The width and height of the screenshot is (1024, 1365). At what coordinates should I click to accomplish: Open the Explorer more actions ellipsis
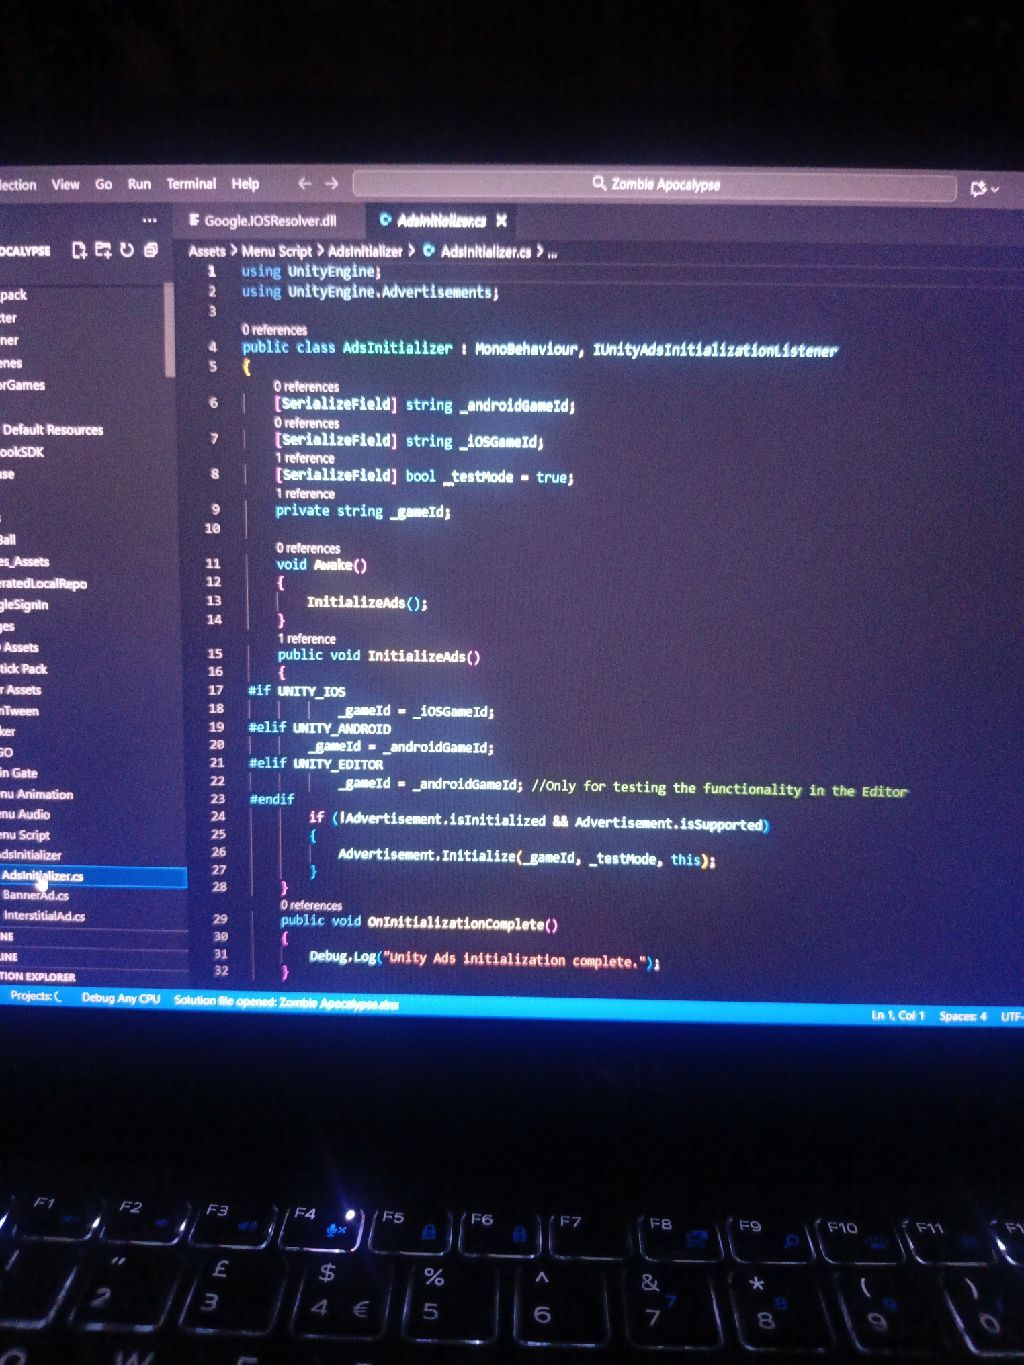tap(149, 220)
